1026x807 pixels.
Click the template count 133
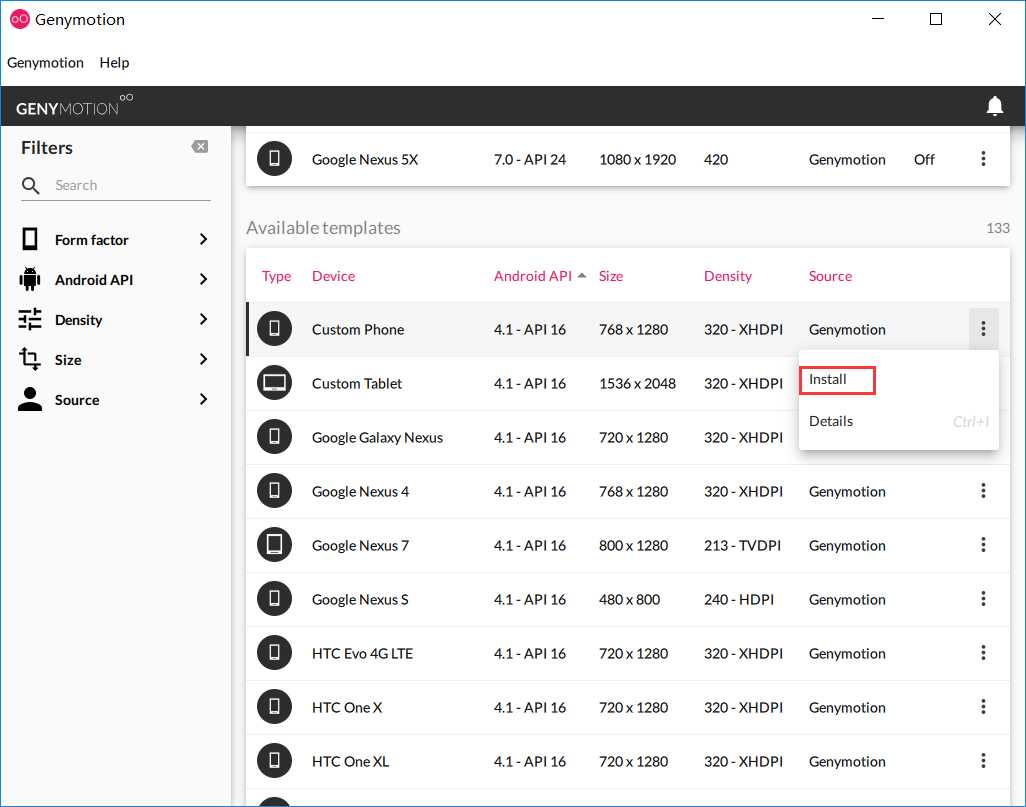coord(997,228)
